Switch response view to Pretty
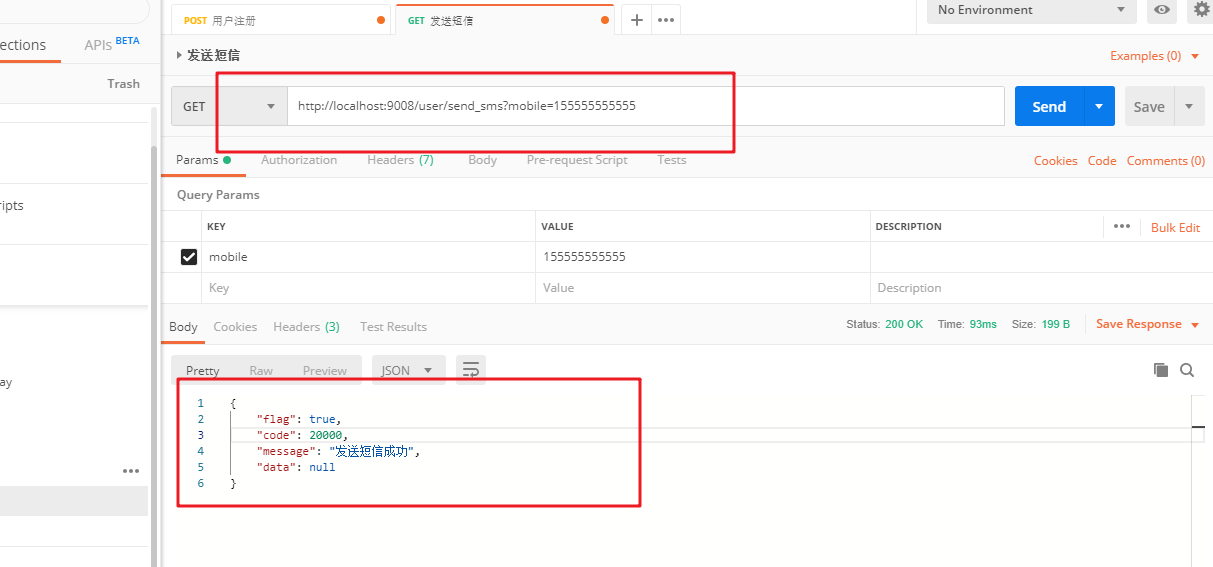The height and width of the screenshot is (567, 1213). coord(203,370)
